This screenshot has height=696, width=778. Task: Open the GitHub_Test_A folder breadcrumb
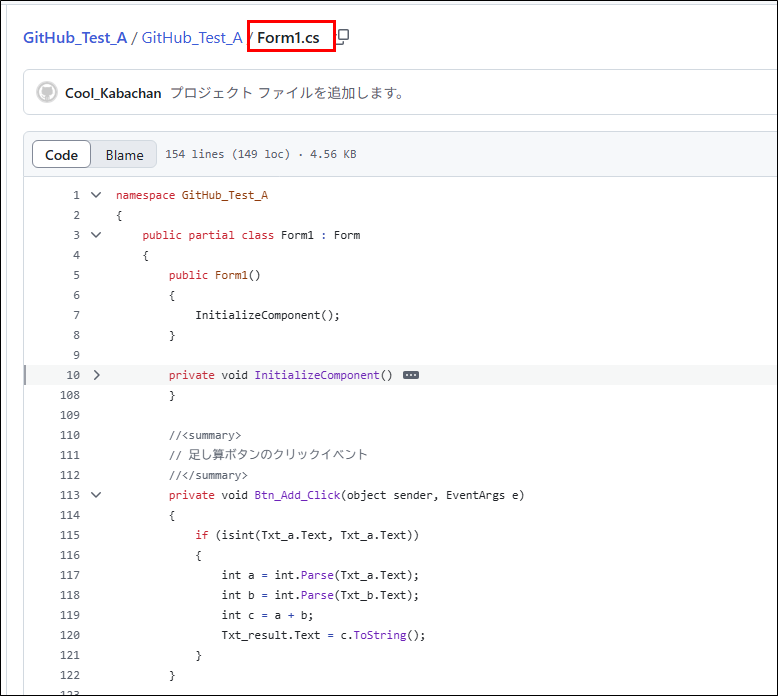pos(192,38)
